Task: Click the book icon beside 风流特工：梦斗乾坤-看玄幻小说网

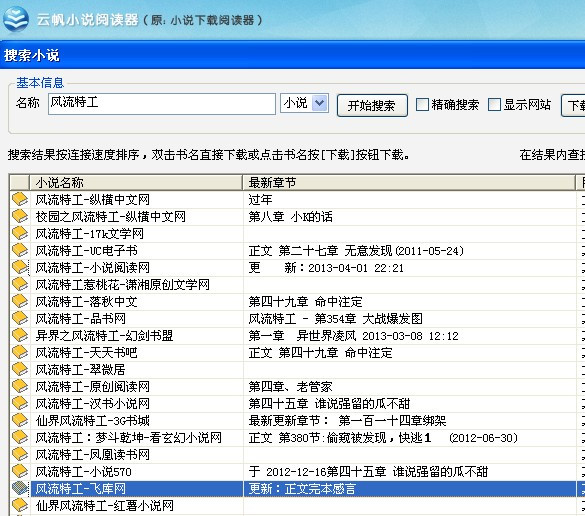Action: (x=20, y=437)
